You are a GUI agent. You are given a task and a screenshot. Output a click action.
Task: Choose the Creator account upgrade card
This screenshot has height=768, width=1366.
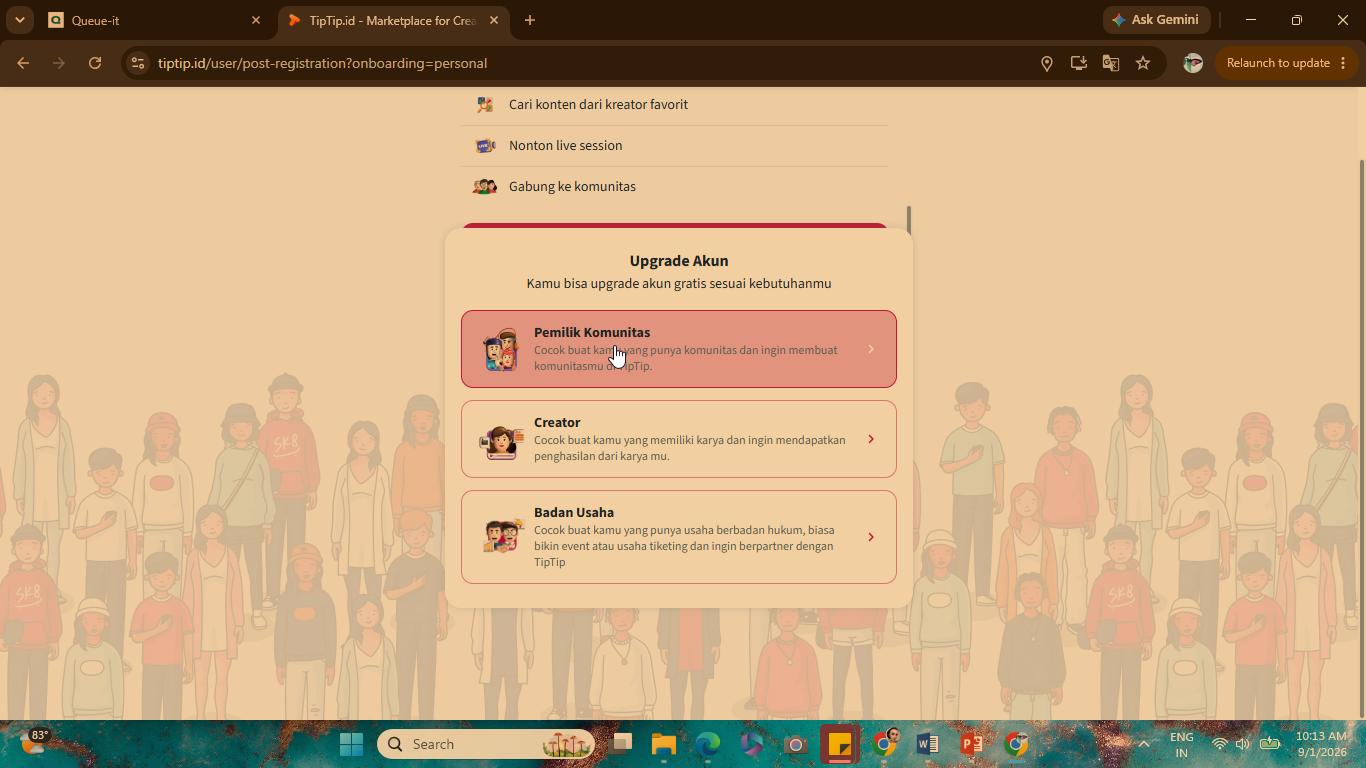[678, 439]
